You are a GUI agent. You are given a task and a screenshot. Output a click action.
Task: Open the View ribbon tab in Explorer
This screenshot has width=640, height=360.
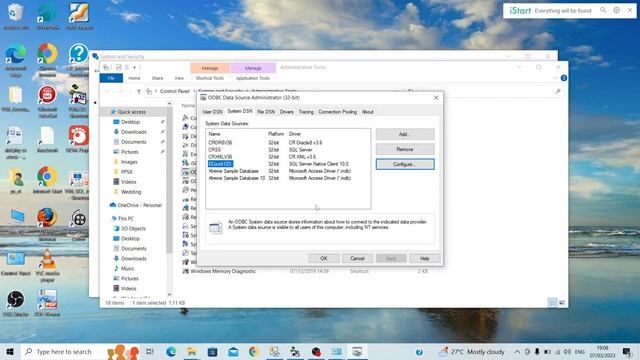pos(179,78)
